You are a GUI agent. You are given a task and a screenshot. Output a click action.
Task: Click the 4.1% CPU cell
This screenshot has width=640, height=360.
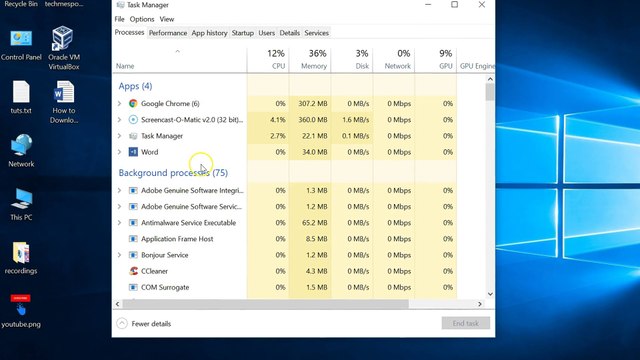(x=268, y=120)
